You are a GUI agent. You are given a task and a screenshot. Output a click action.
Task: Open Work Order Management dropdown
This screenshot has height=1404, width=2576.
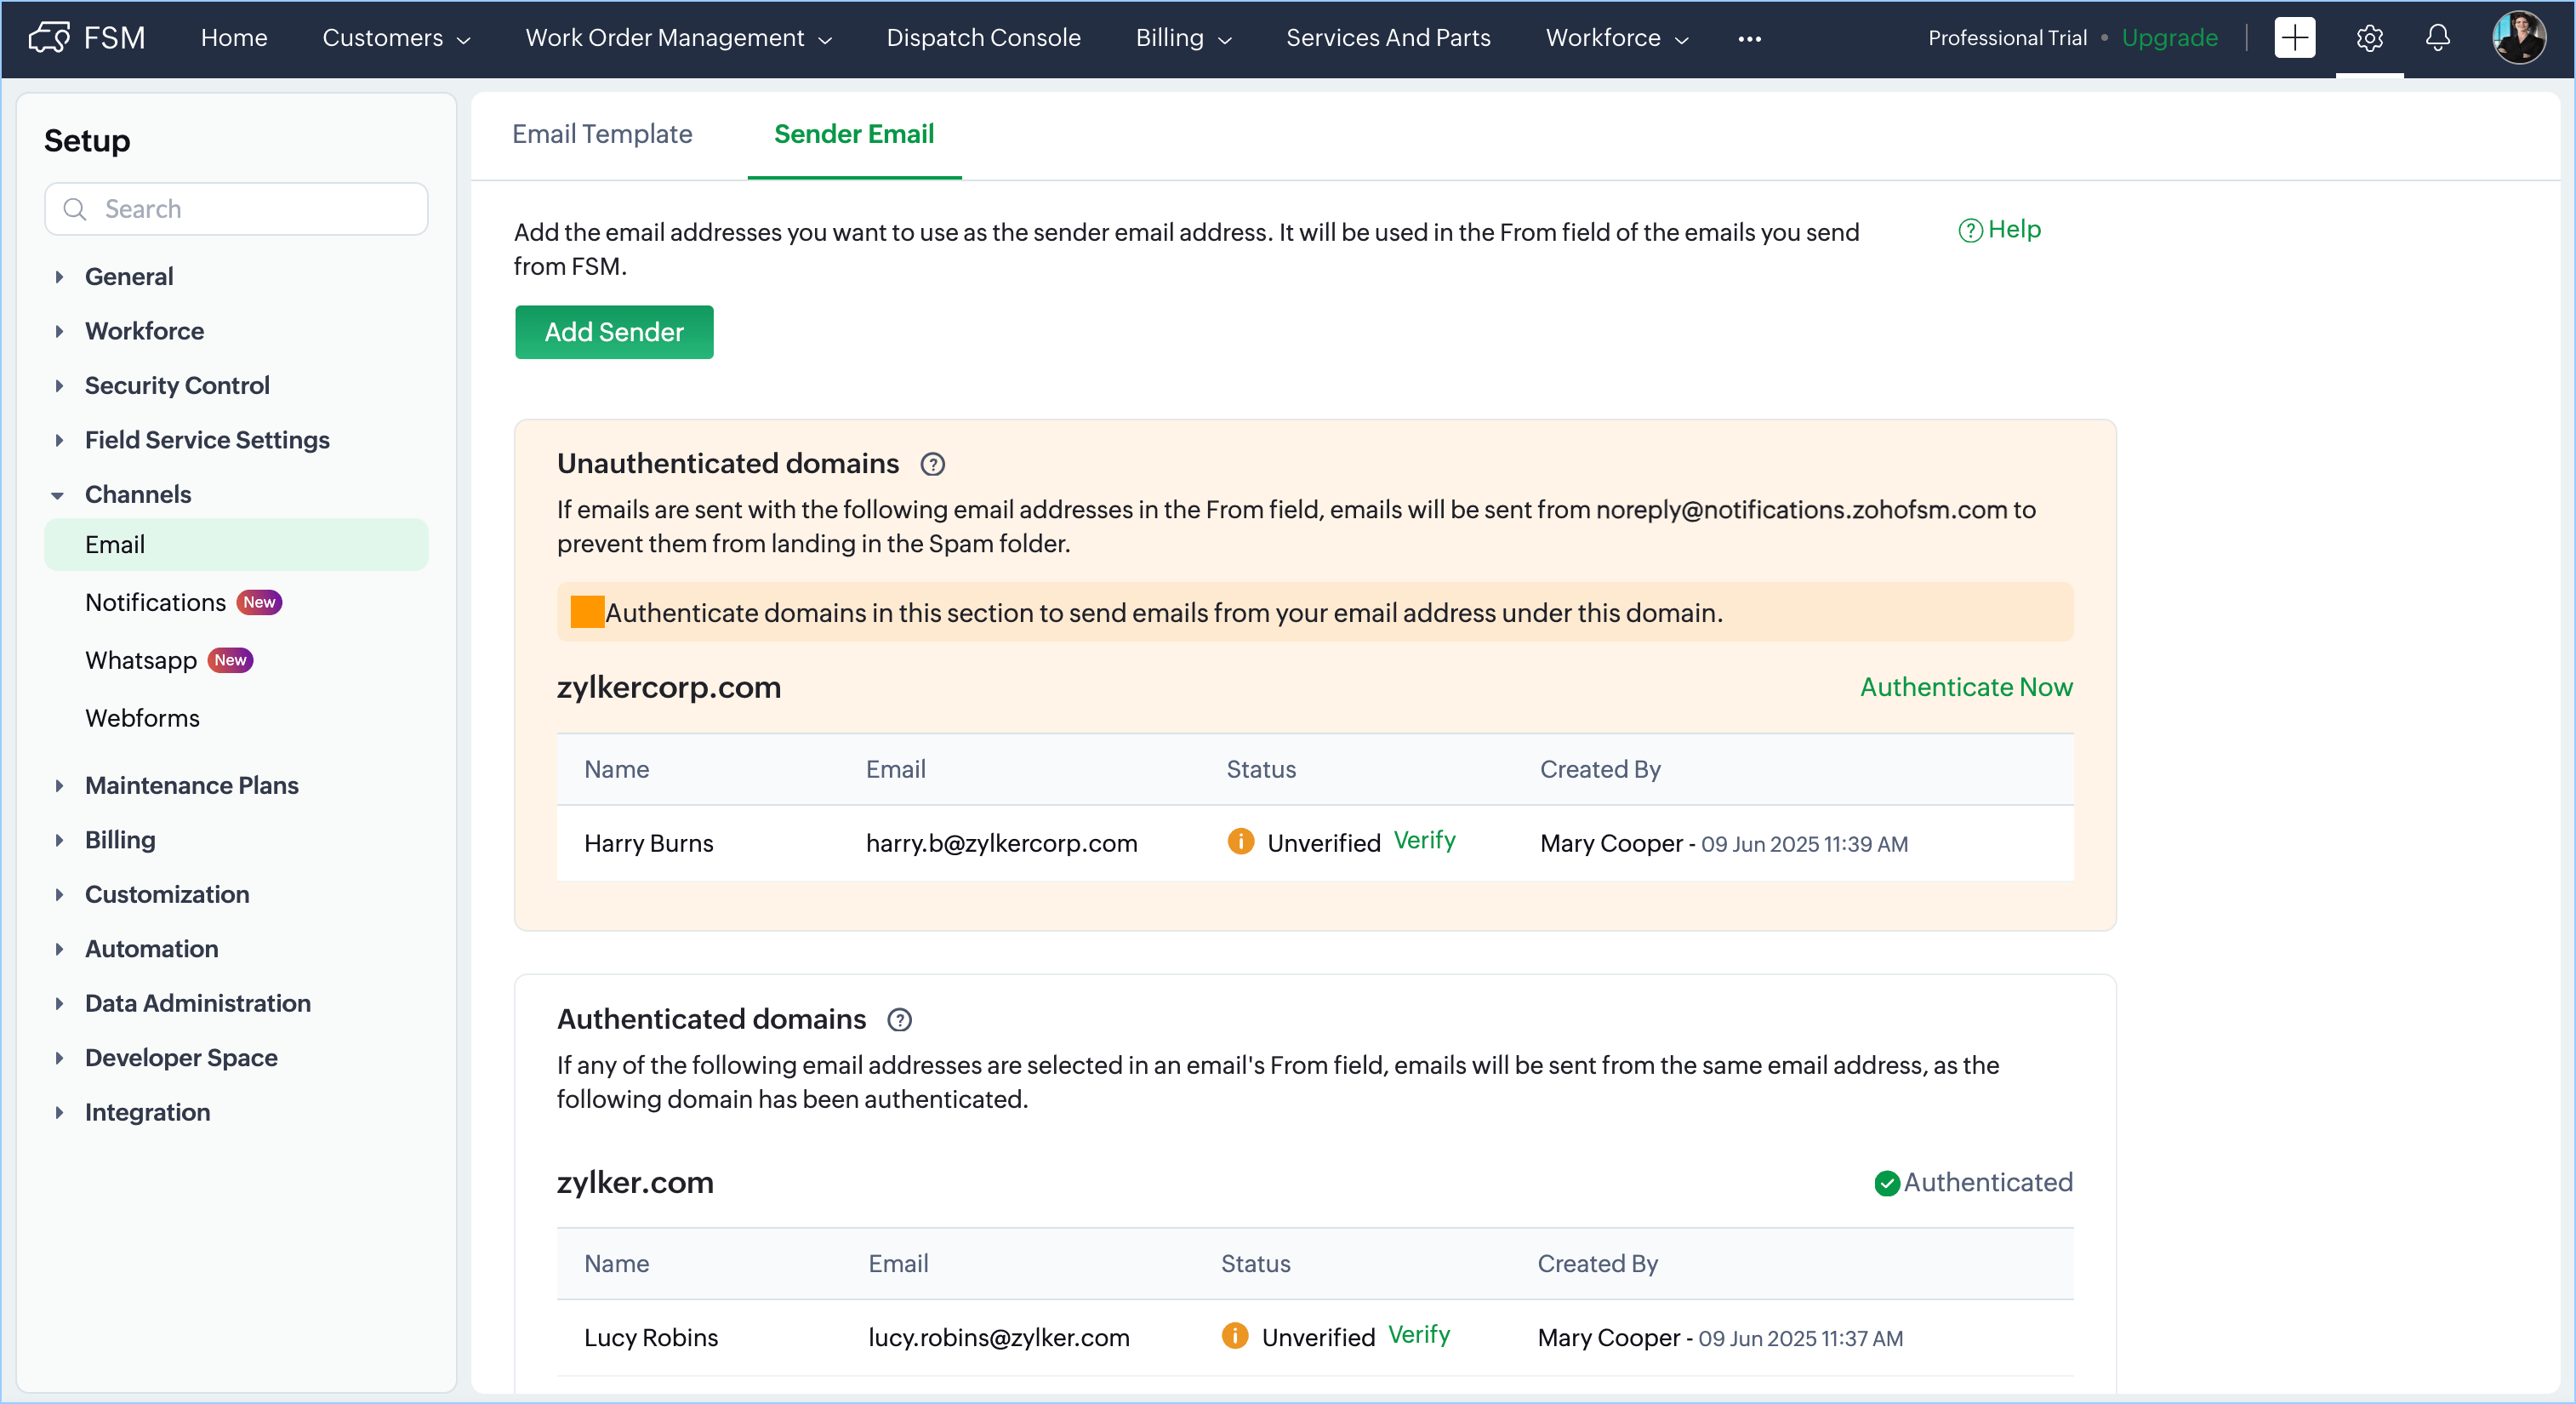[x=679, y=38]
